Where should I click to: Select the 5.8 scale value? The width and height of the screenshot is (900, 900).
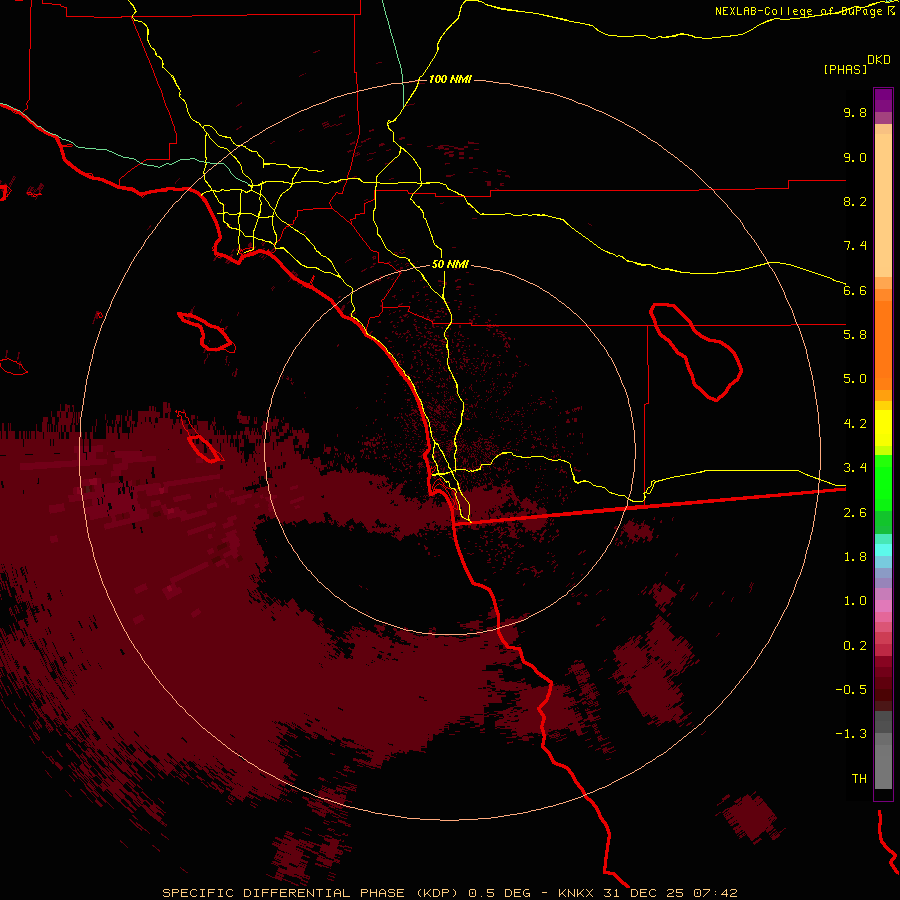click(855, 335)
